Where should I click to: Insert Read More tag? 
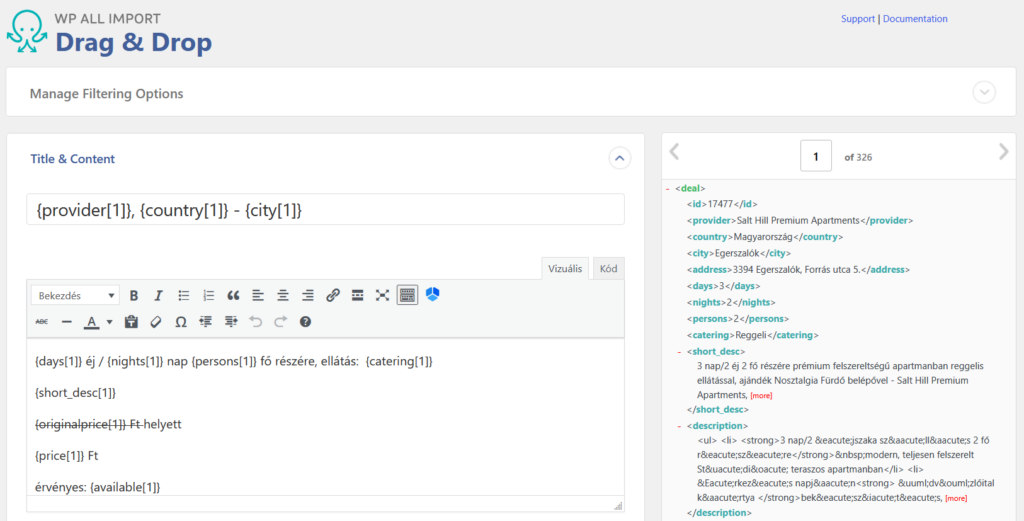point(357,296)
